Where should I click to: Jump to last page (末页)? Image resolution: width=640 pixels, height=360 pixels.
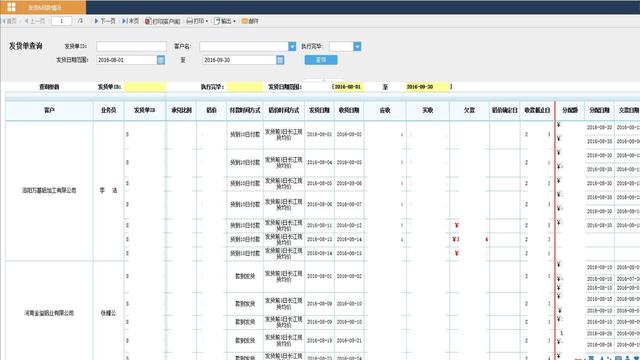click(130, 21)
